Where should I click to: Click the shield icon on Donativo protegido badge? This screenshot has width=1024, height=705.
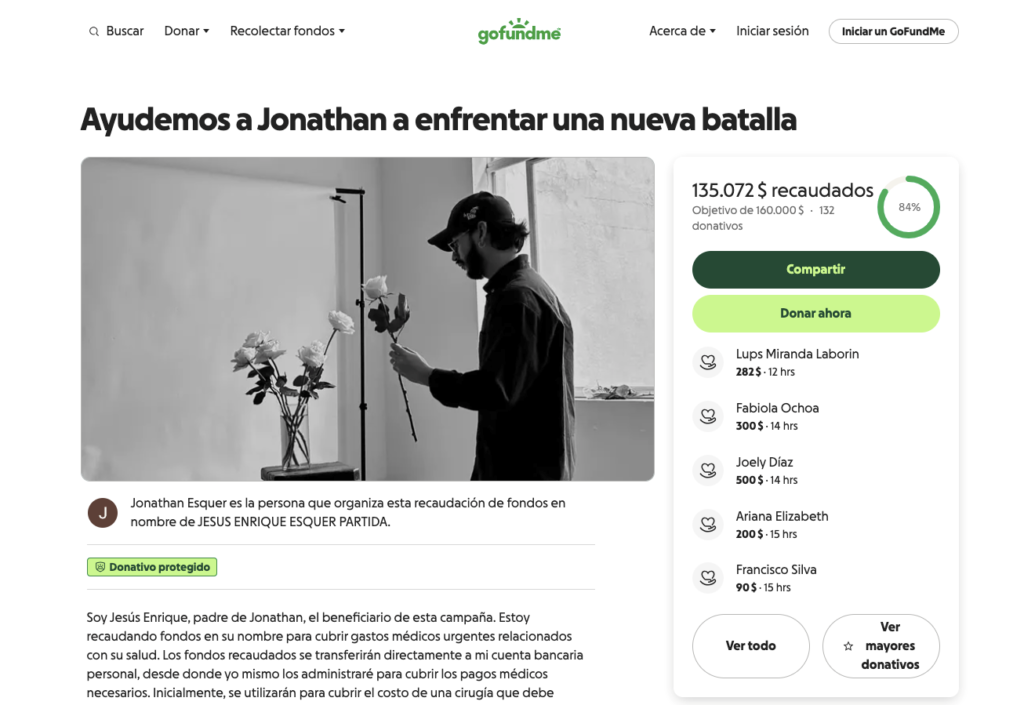100,567
